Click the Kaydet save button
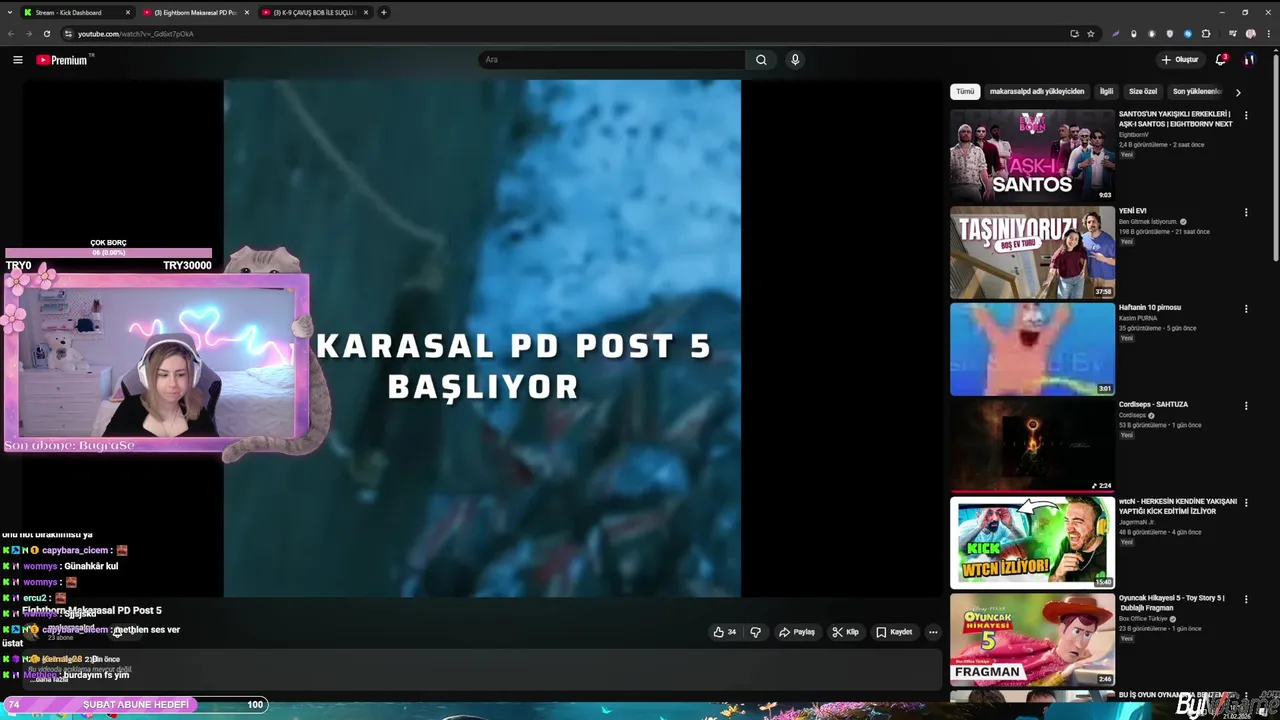Viewport: 1280px width, 720px height. tap(894, 632)
